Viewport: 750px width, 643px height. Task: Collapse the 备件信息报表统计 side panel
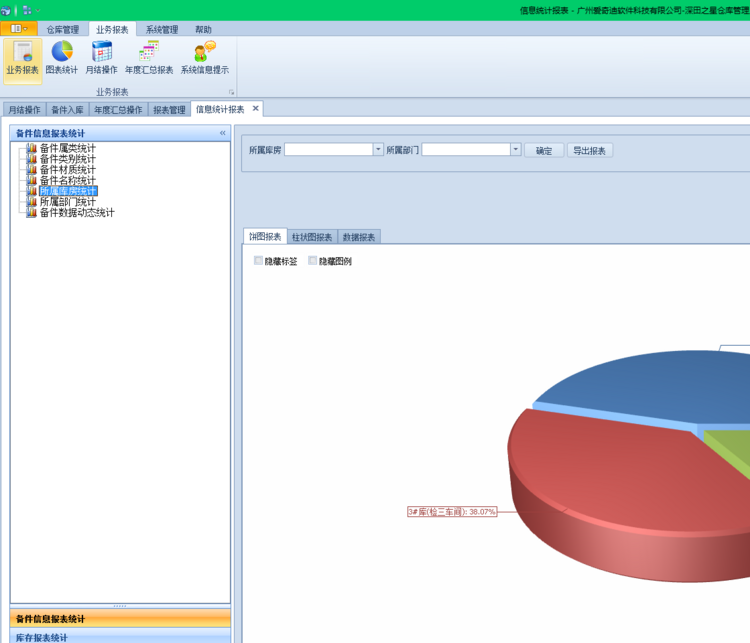(x=222, y=133)
